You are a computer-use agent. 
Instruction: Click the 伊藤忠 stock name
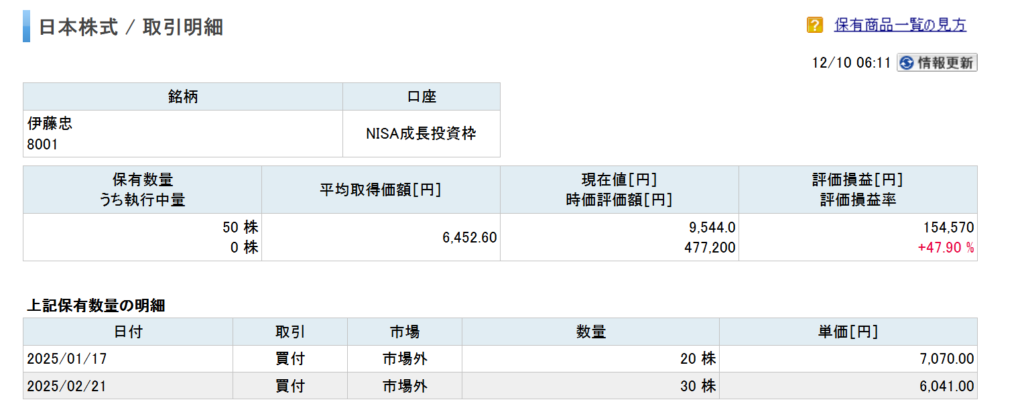(50, 124)
